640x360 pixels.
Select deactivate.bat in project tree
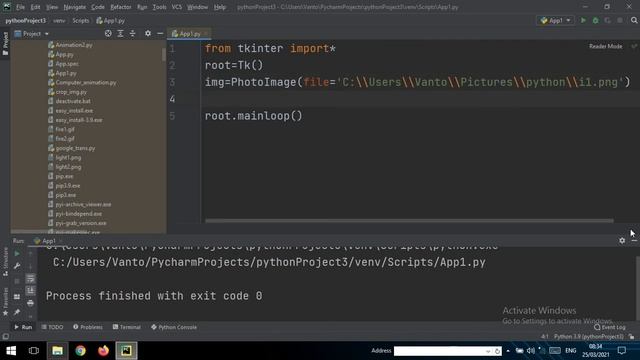point(69,101)
